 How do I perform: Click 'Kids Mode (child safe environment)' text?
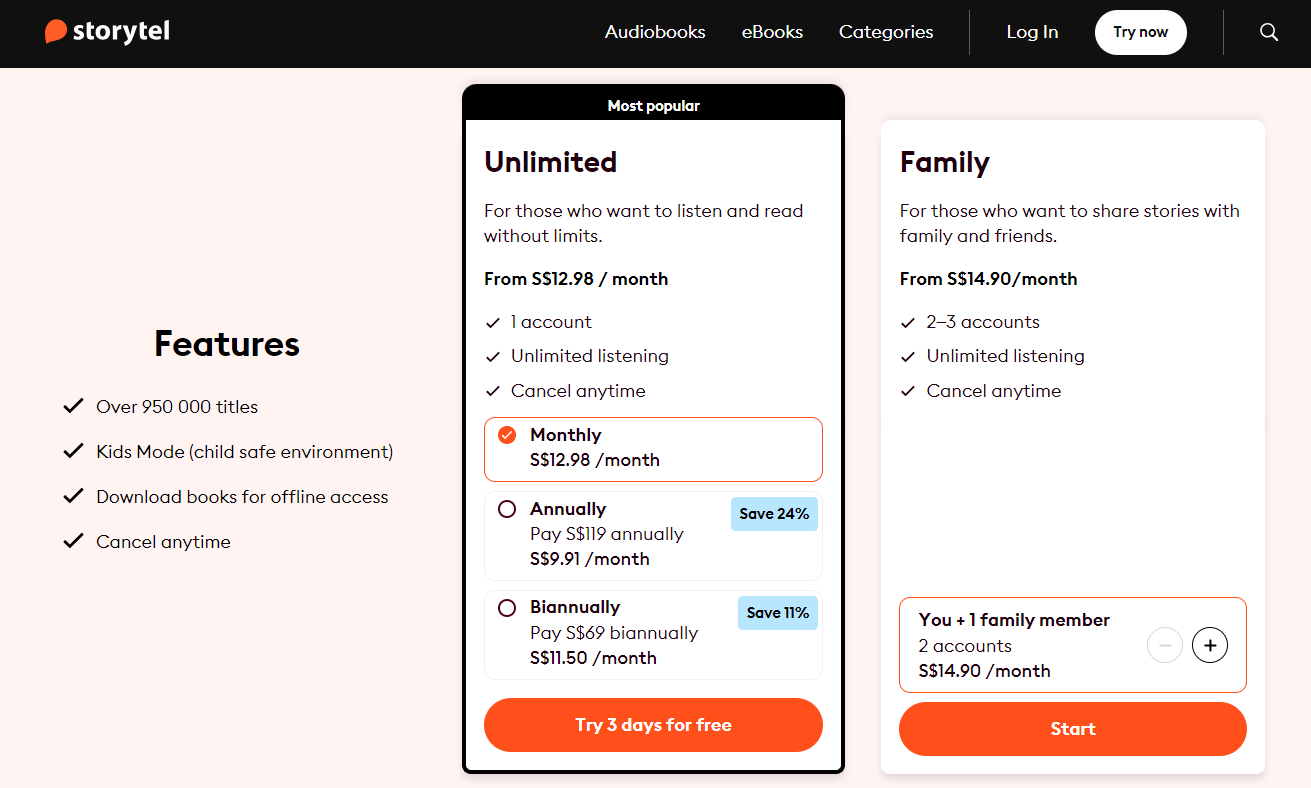click(x=245, y=452)
